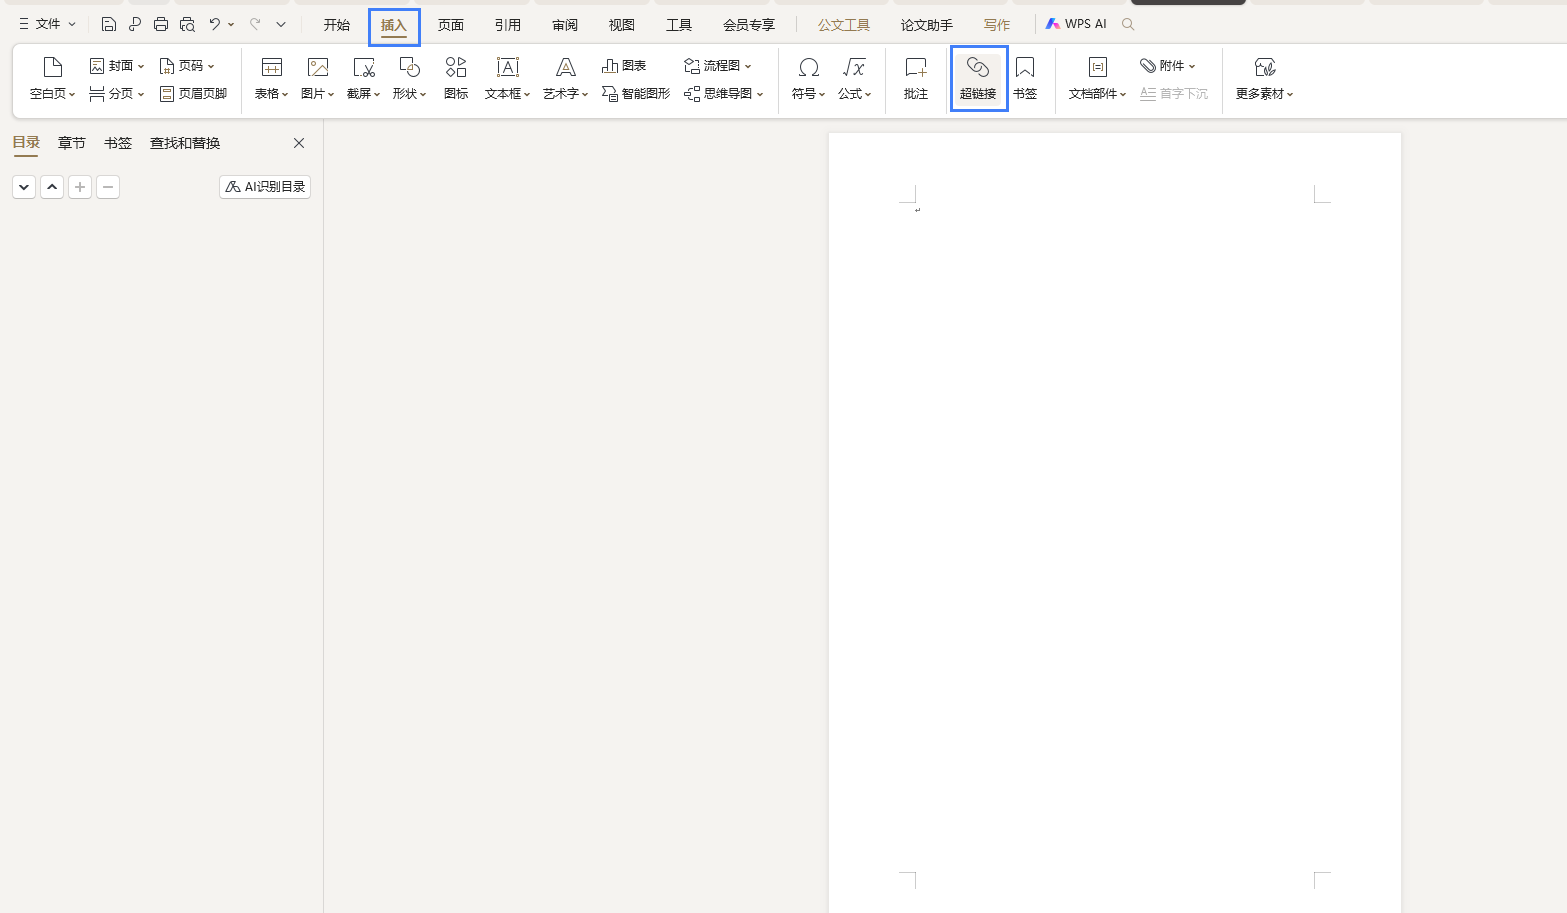The width and height of the screenshot is (1567, 913).
Task: Click the Save icon in quick access toolbar
Action: click(x=109, y=24)
